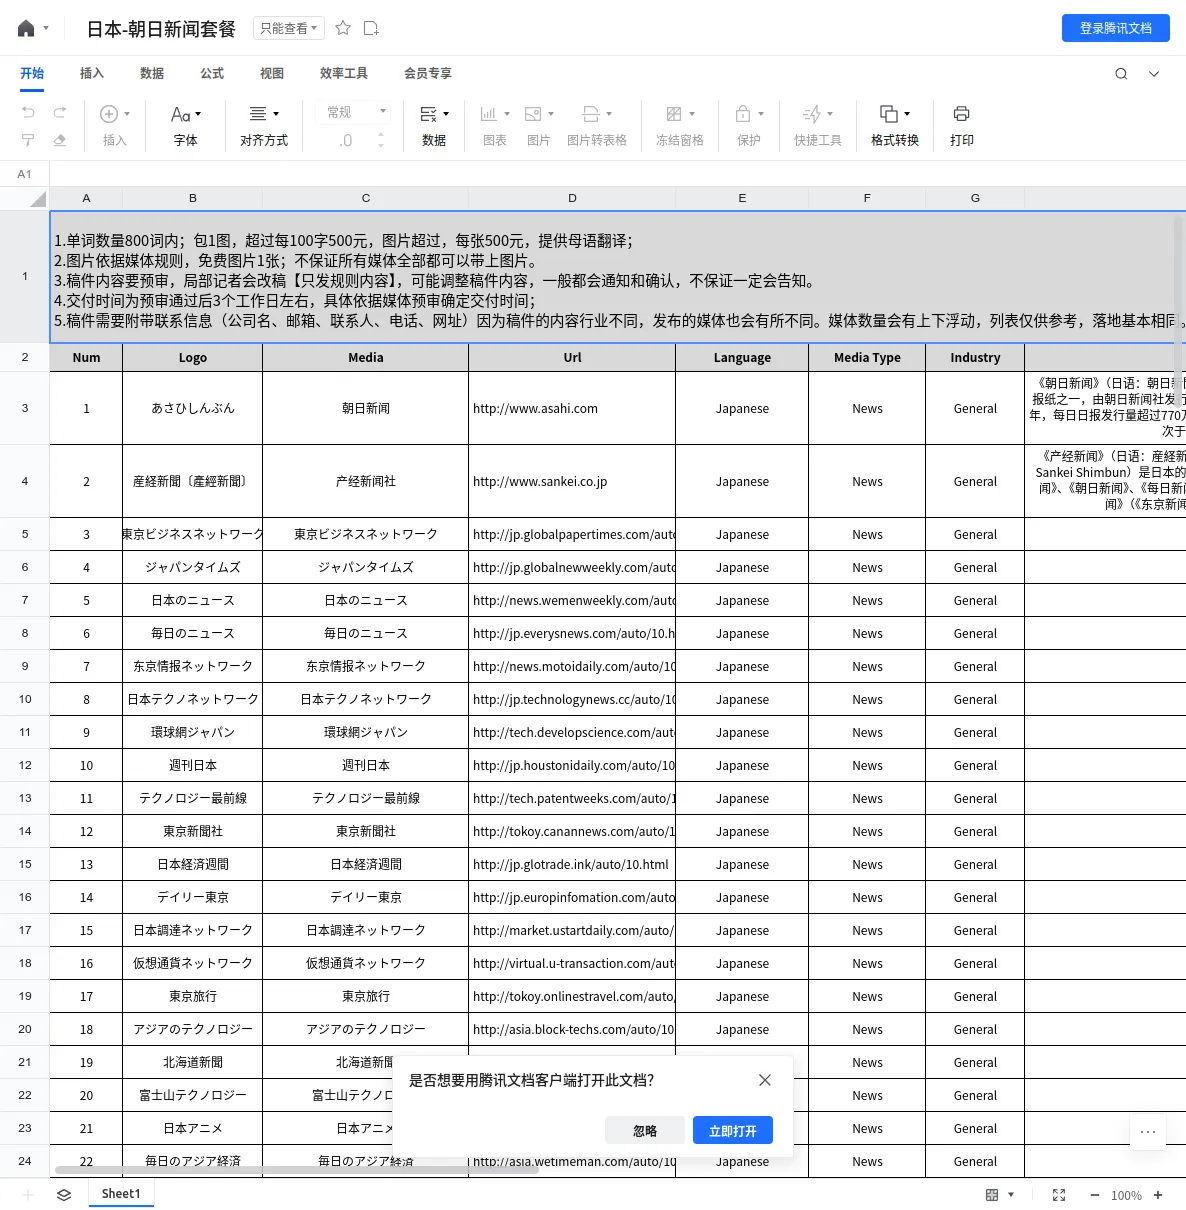The image size is (1186, 1210).
Task: Expand the dropdown next to home icon
Action: [x=46, y=28]
